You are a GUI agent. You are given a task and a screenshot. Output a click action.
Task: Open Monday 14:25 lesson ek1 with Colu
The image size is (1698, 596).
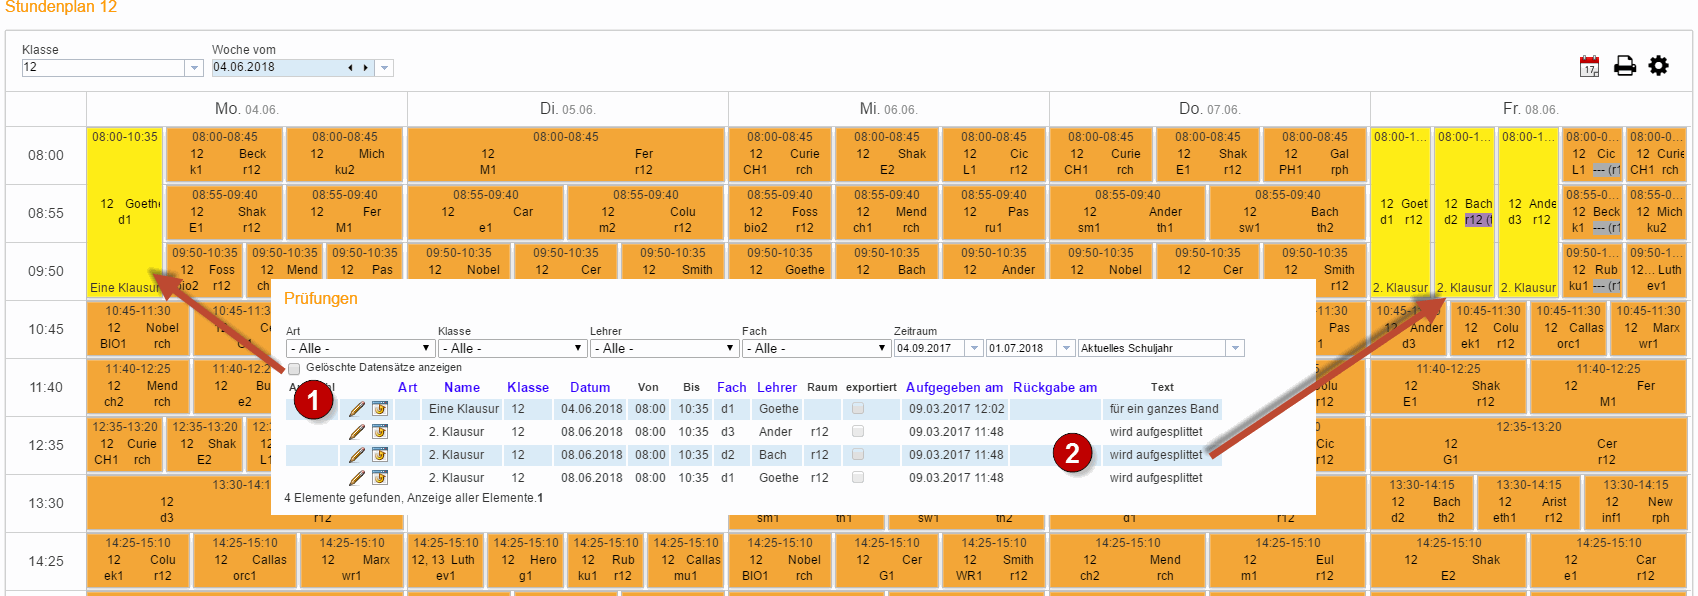tap(139, 559)
